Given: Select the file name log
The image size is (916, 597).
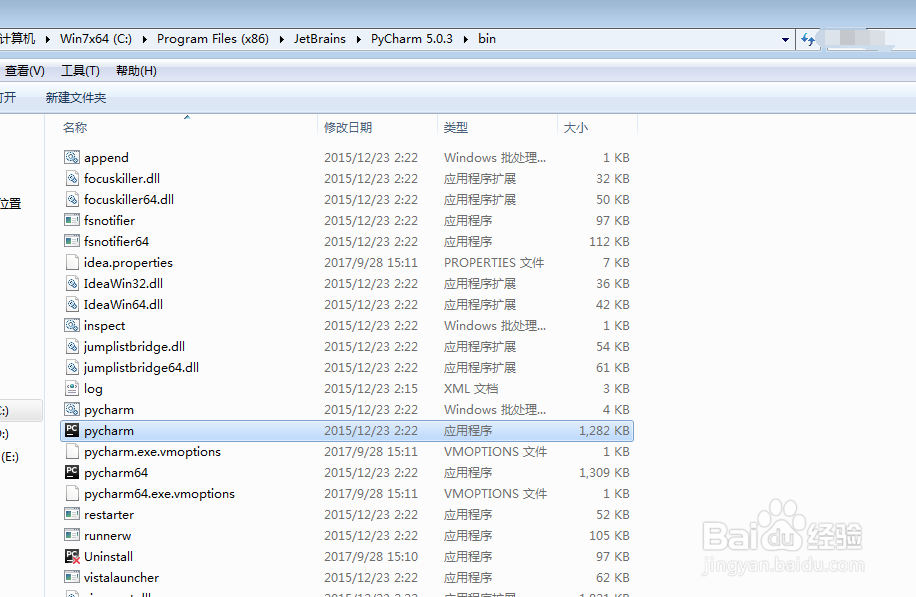Looking at the screenshot, I should (x=93, y=388).
